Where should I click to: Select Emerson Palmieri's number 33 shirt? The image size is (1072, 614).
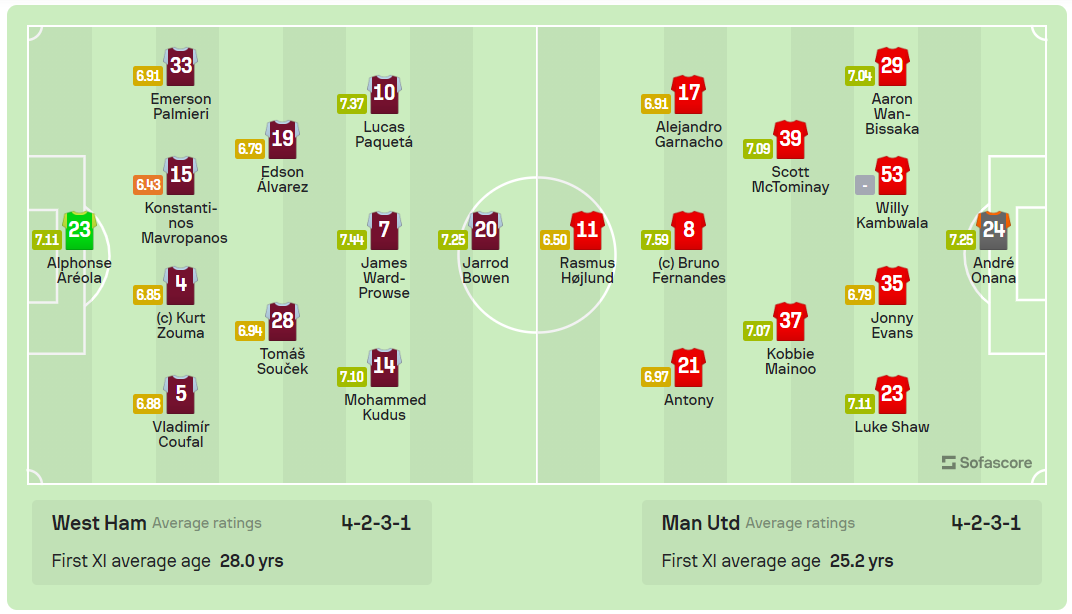181,67
